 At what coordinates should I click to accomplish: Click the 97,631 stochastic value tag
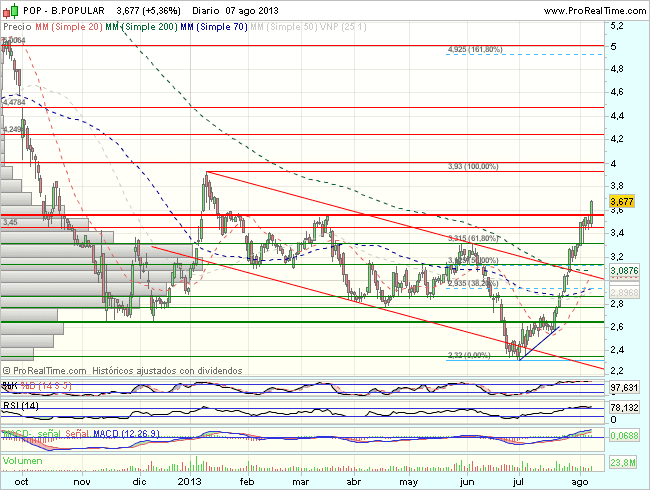pos(624,387)
